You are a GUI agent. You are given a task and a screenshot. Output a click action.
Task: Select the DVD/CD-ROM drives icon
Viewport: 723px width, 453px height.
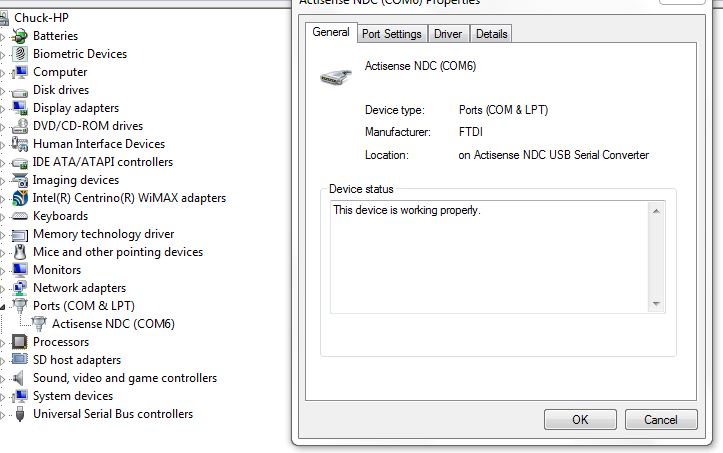[x=19, y=126]
